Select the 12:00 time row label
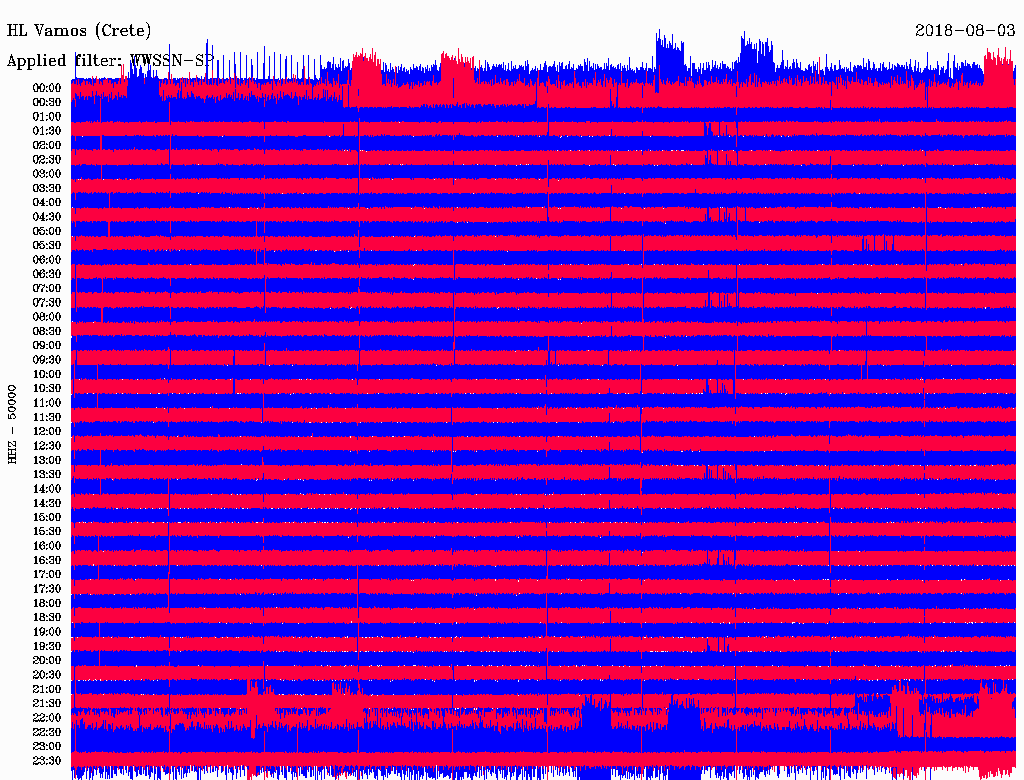The image size is (1024, 780). click(x=47, y=431)
